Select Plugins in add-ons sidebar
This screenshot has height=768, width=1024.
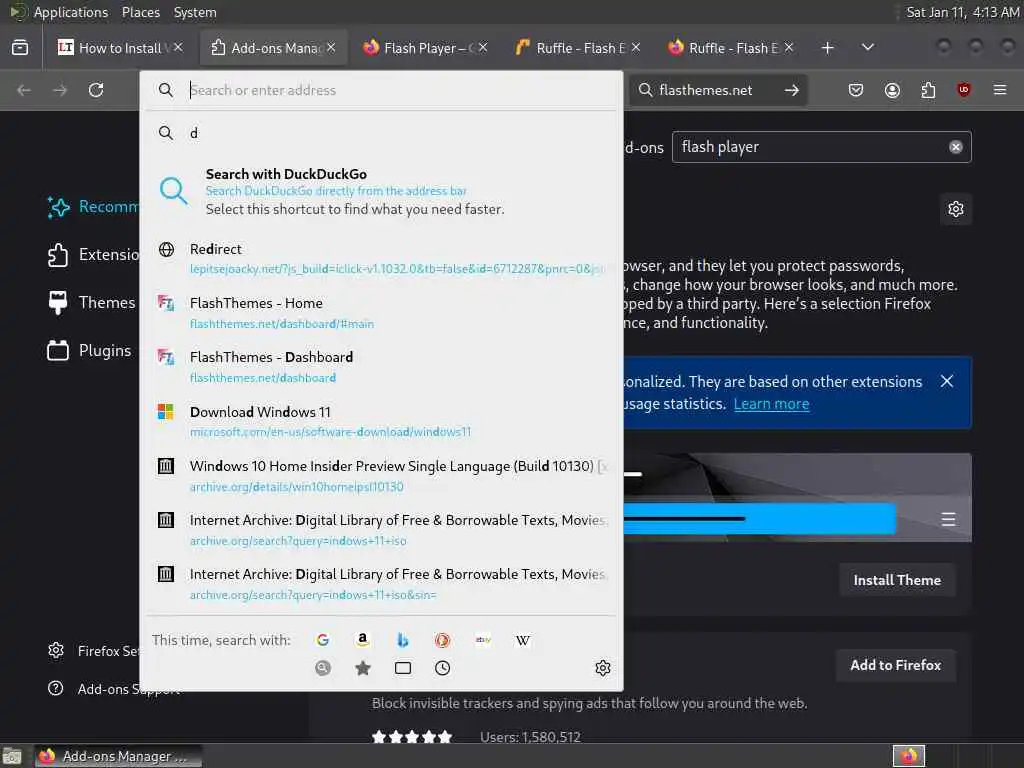pos(89,351)
